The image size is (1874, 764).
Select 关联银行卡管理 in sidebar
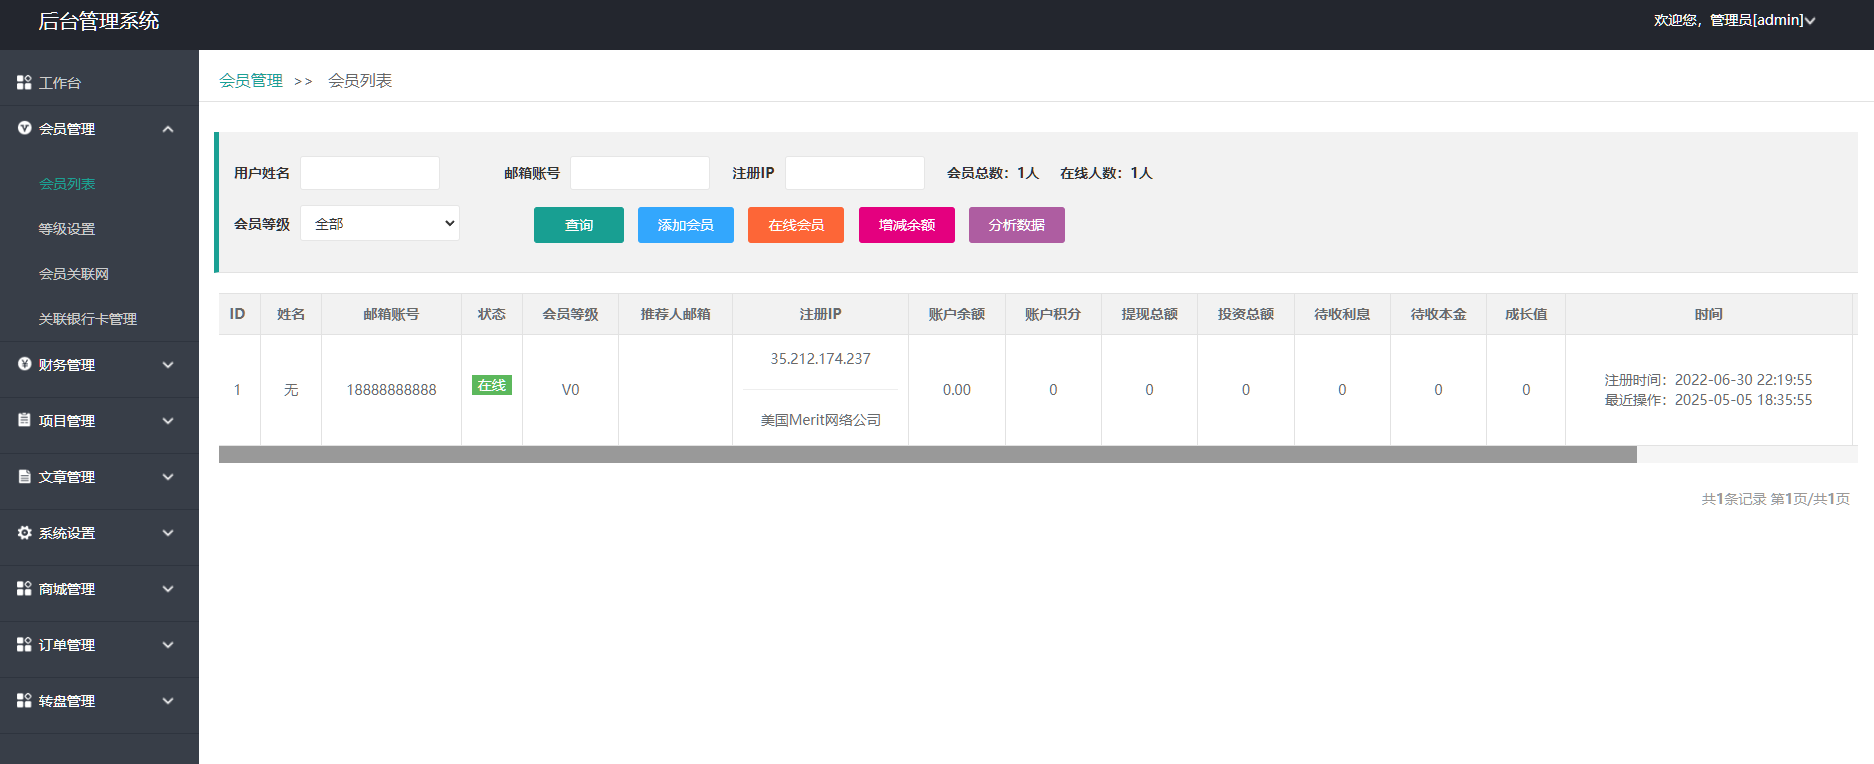click(88, 319)
